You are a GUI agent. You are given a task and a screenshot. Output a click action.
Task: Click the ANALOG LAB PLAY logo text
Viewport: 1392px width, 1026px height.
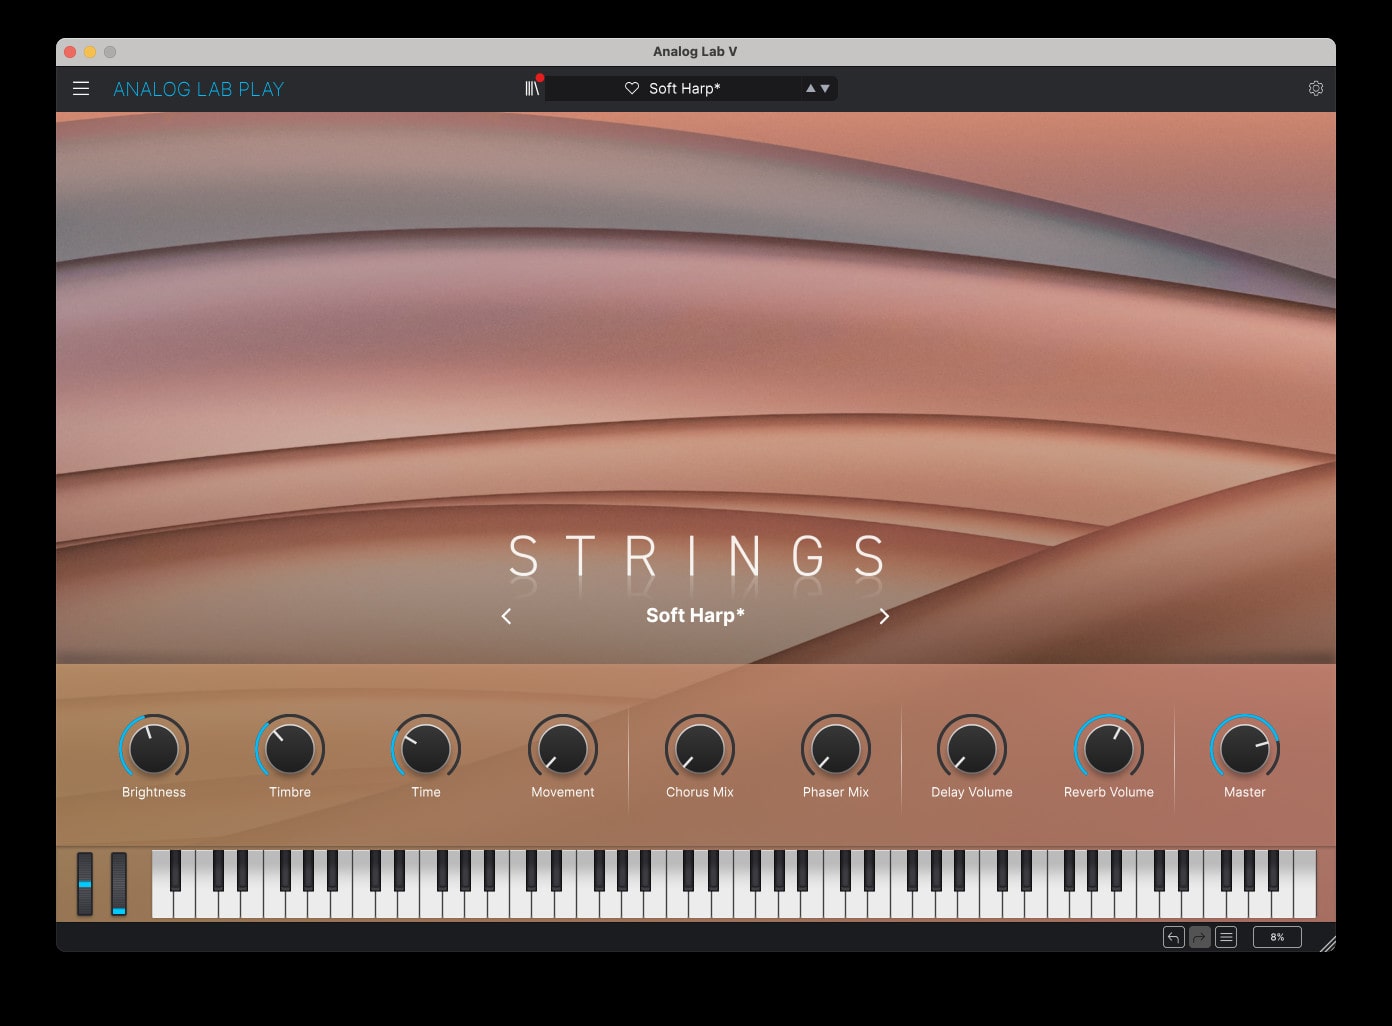point(199,89)
